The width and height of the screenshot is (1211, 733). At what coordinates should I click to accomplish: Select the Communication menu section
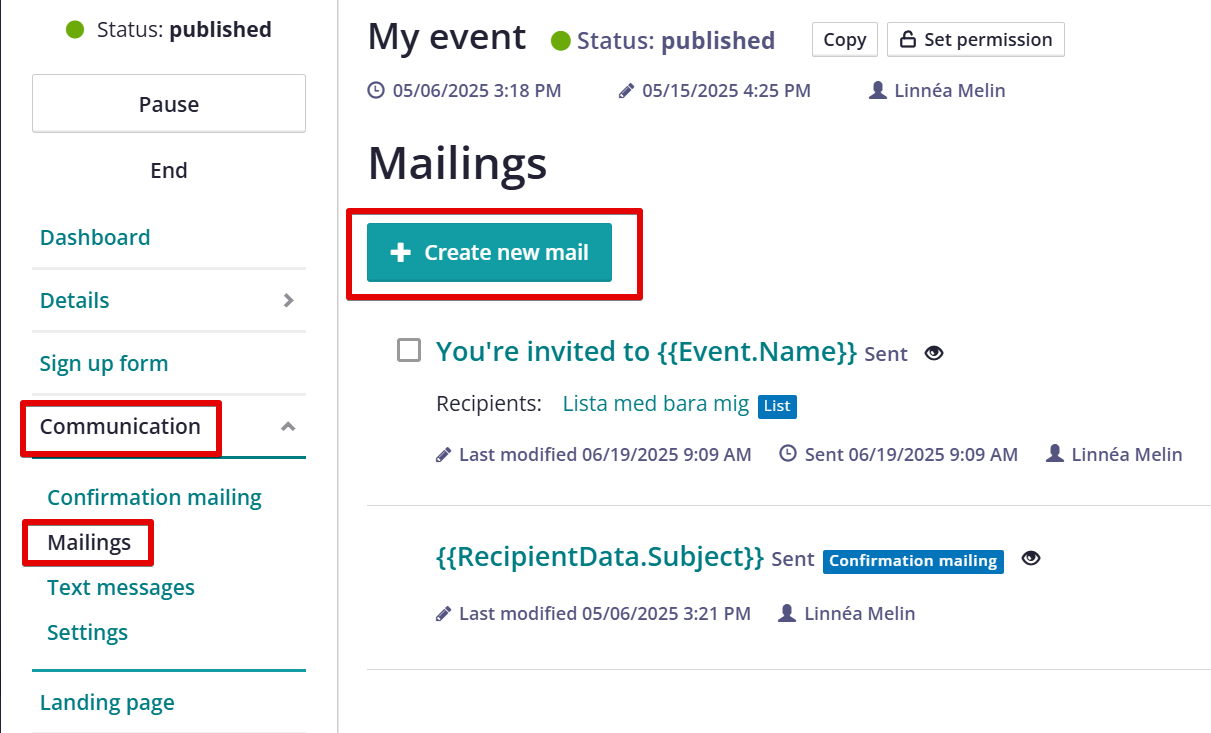120,426
